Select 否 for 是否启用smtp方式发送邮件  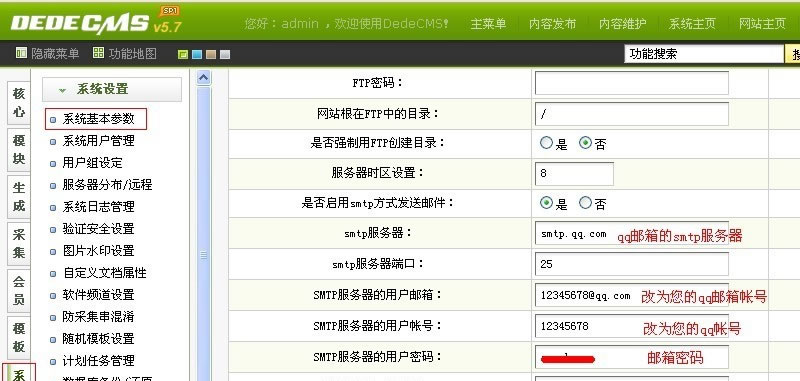pyautogui.click(x=585, y=203)
